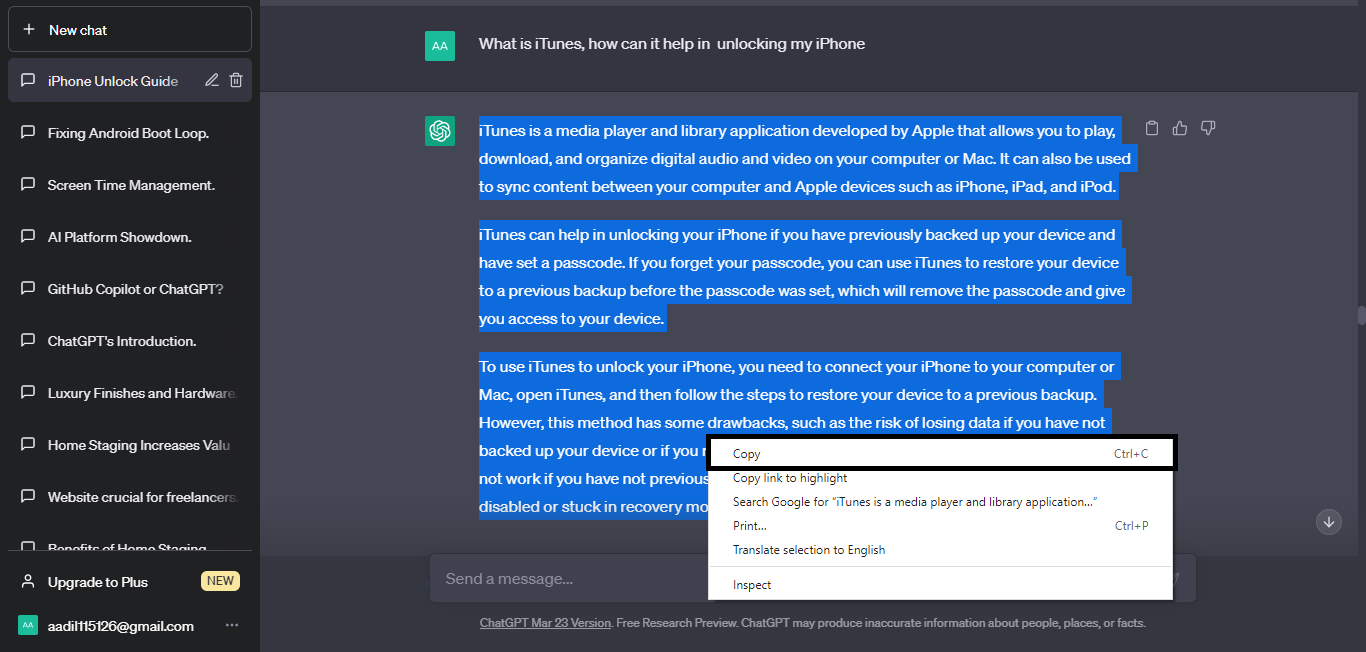Select Search Google for selected text option
This screenshot has height=652, width=1366.
click(x=915, y=502)
